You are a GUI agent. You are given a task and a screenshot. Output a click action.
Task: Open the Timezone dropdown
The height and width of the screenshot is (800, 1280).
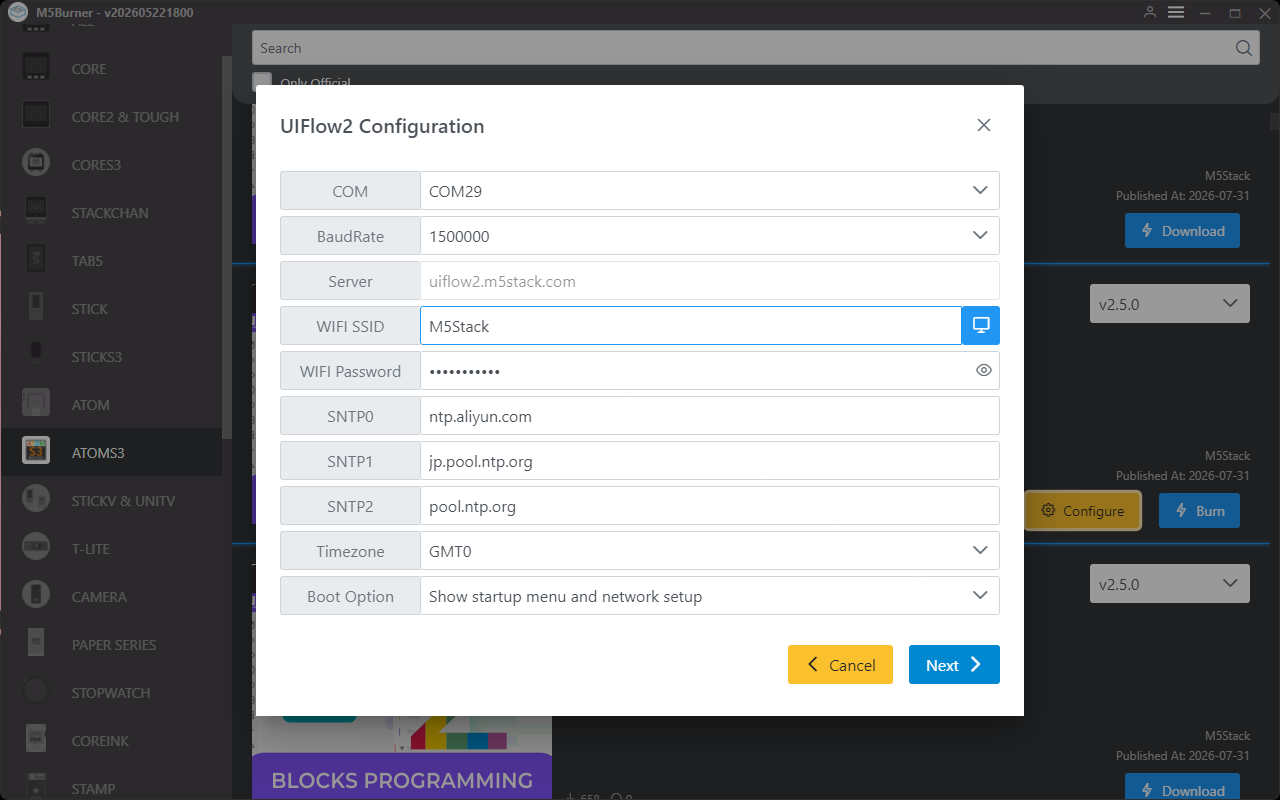[710, 551]
